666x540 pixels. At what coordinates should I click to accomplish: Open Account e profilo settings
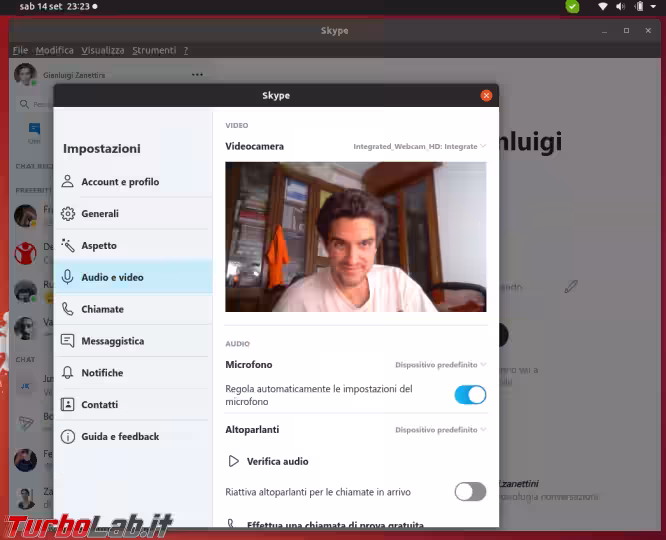tap(133, 182)
